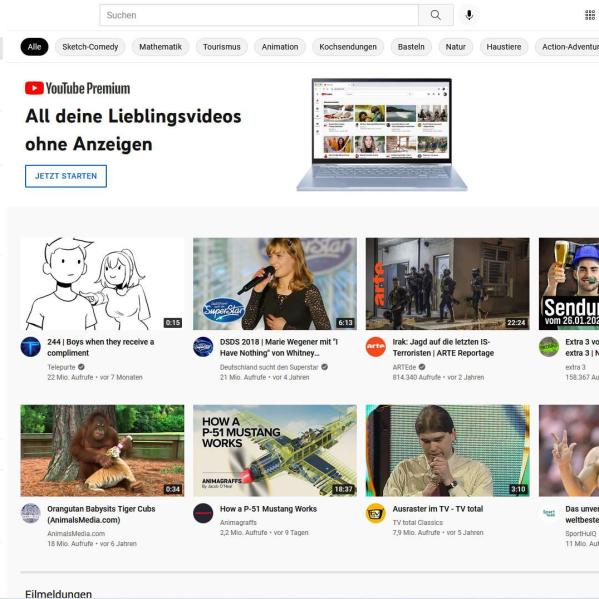The height and width of the screenshot is (599, 599).
Task: Click the laptop image in Premium banner
Action: (x=382, y=134)
